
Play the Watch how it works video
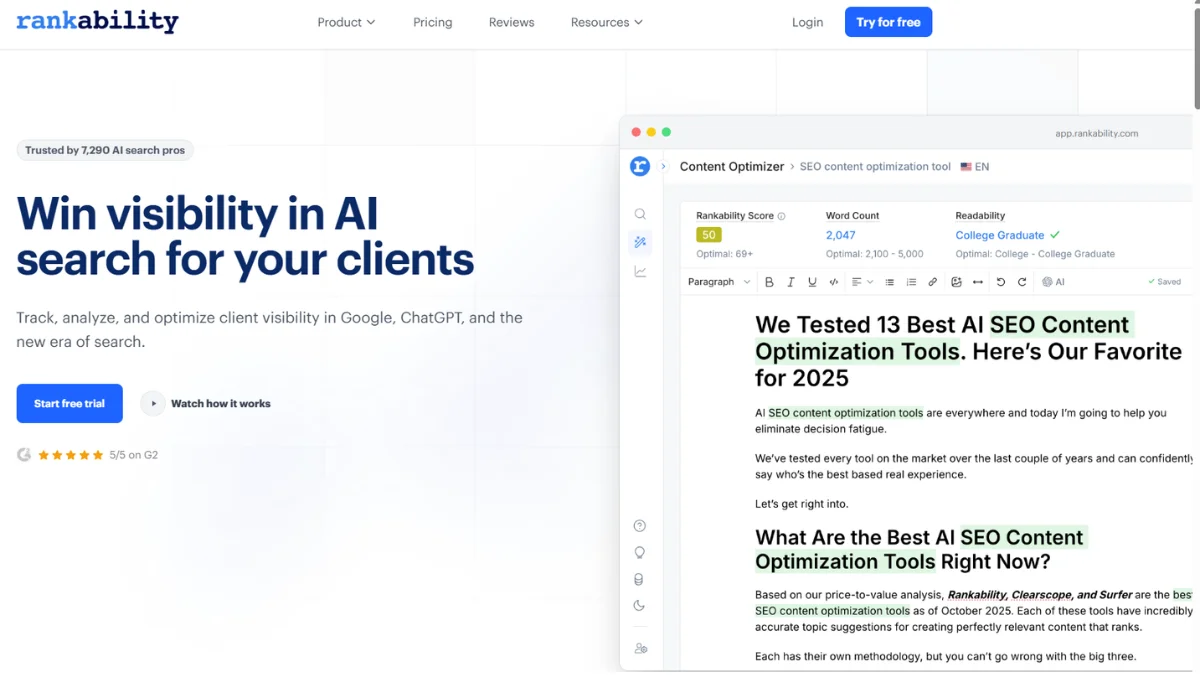click(207, 404)
